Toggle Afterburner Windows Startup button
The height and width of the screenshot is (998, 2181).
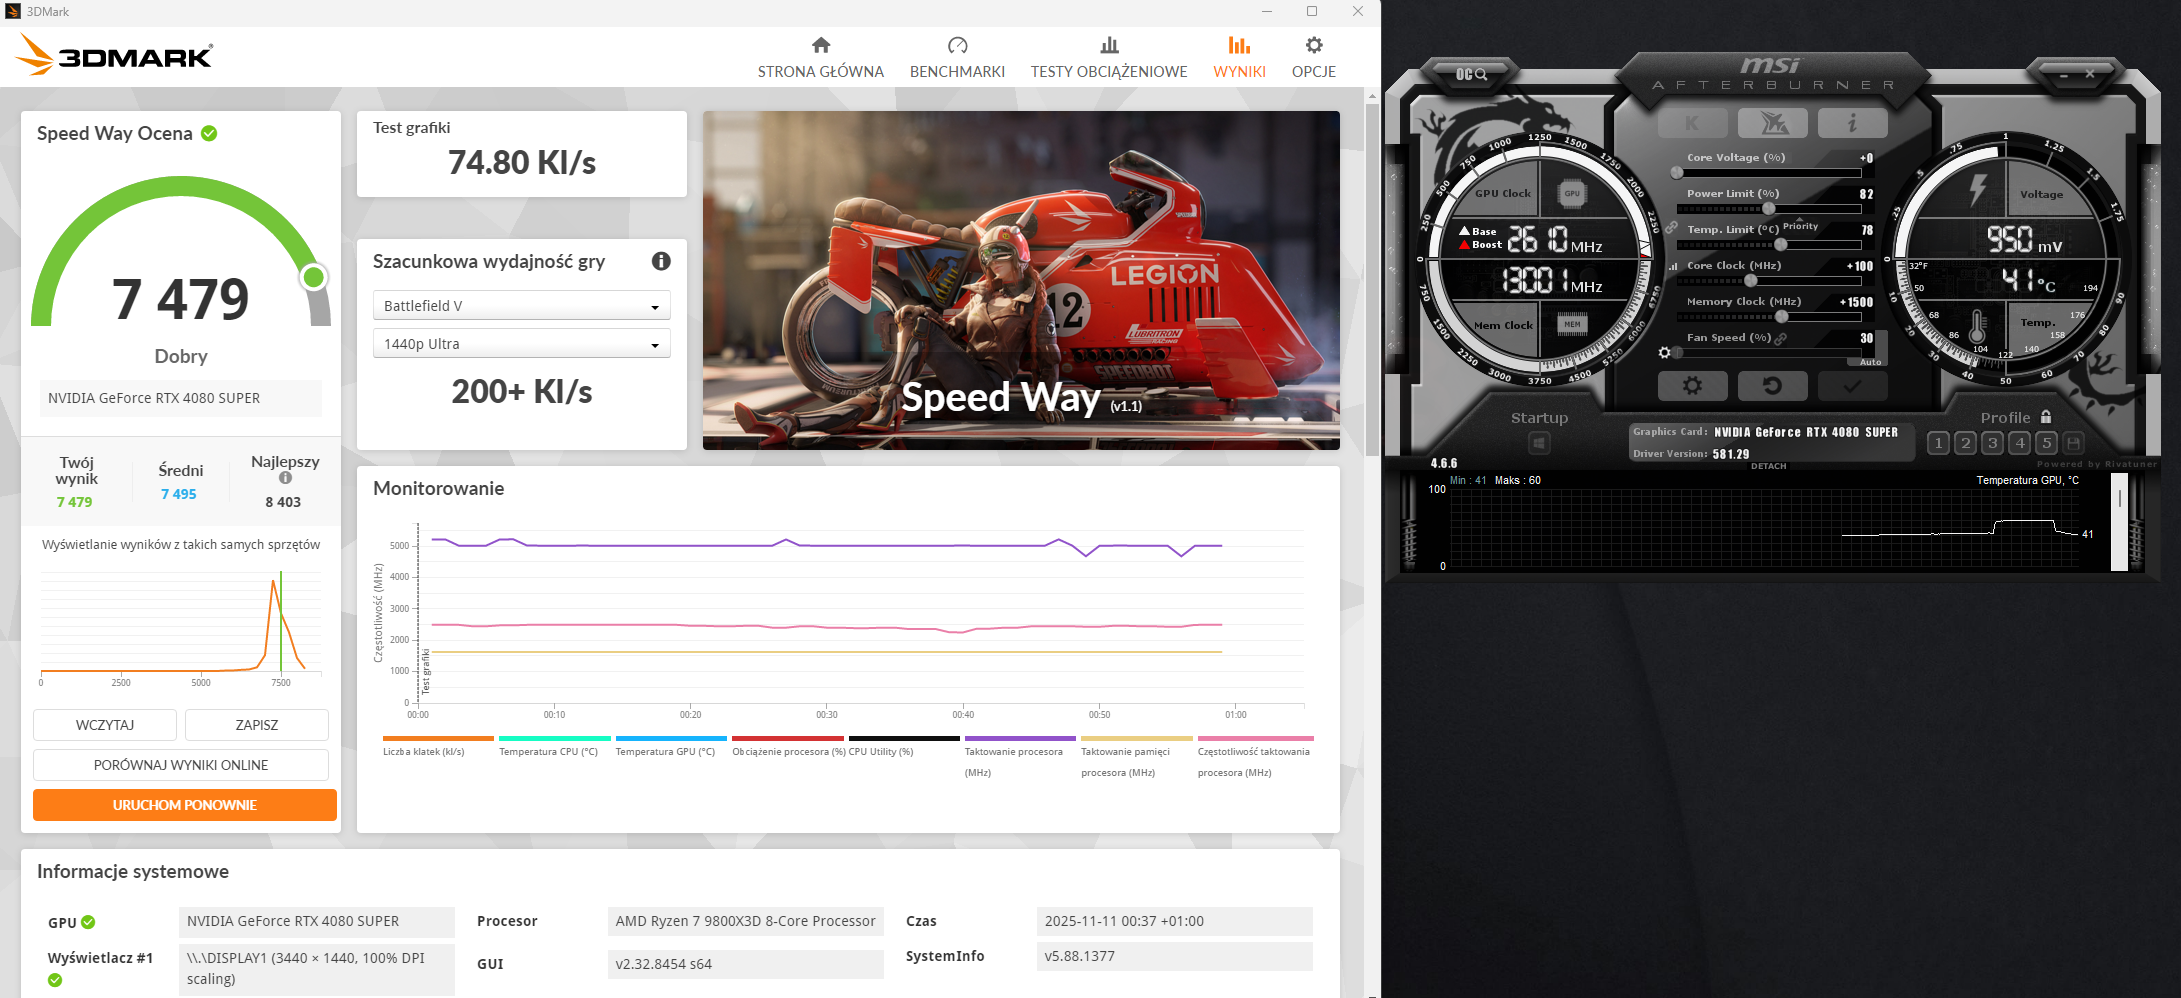click(x=1539, y=443)
